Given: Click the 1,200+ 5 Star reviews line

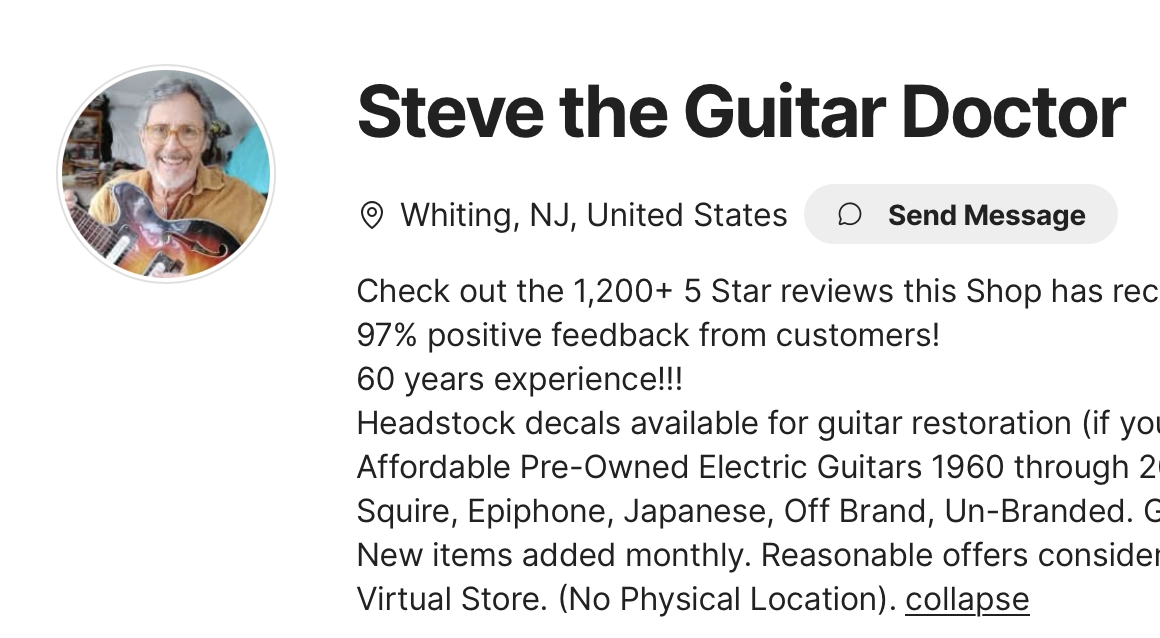Looking at the screenshot, I should point(757,291).
